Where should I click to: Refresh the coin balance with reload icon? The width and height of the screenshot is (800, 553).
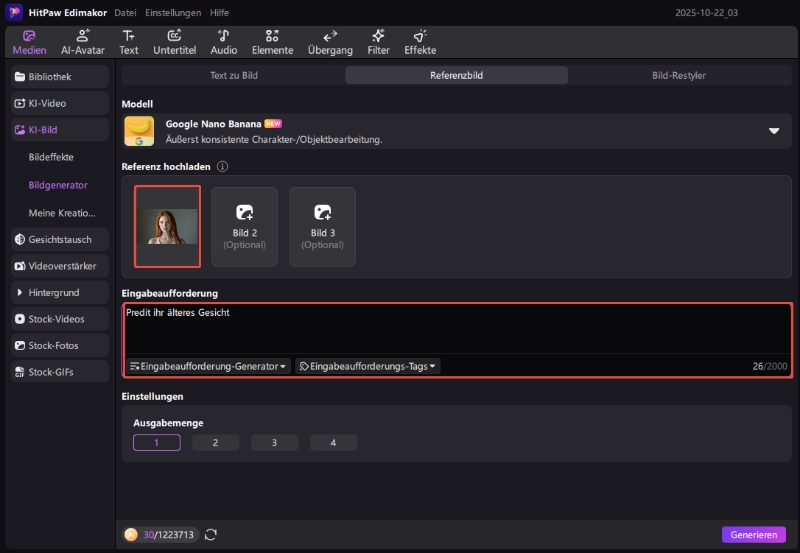[x=211, y=535]
